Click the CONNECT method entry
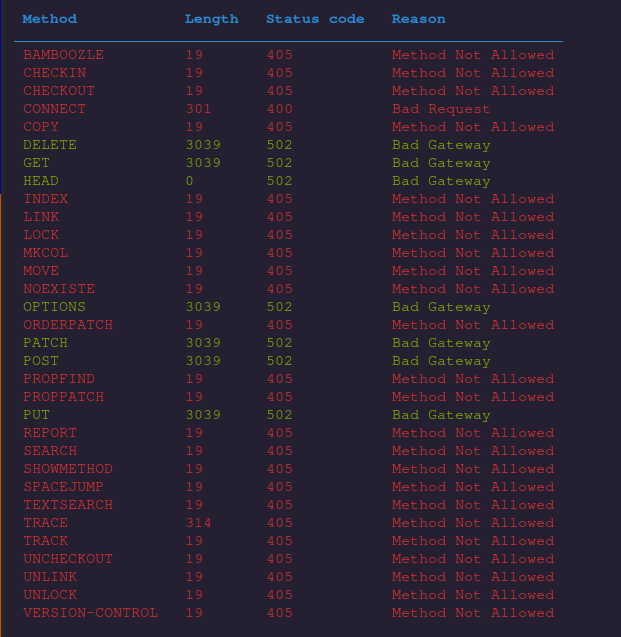Viewport: 621px width, 637px height. [x=55, y=109]
